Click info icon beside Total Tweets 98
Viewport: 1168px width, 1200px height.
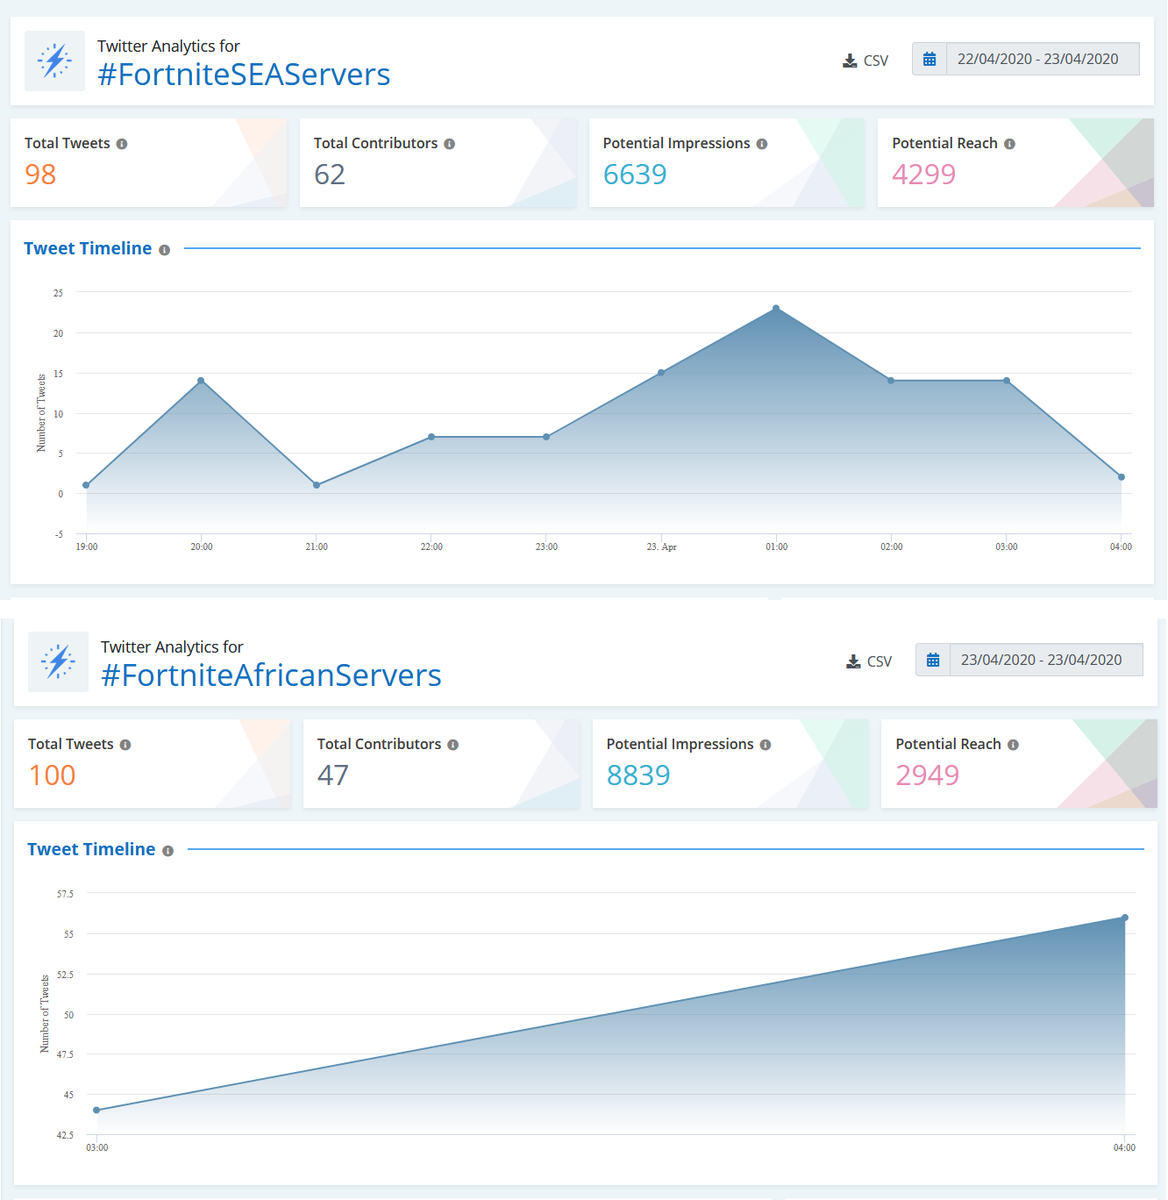[122, 144]
